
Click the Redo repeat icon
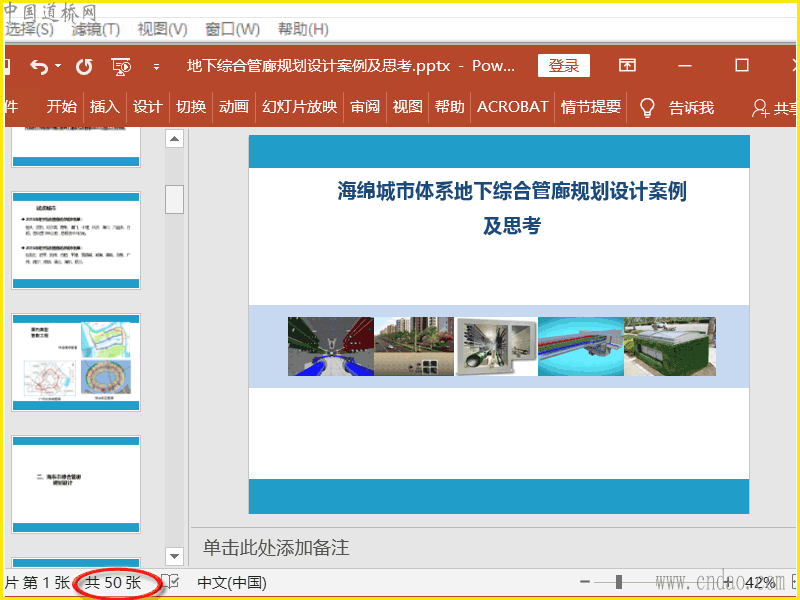click(x=84, y=67)
